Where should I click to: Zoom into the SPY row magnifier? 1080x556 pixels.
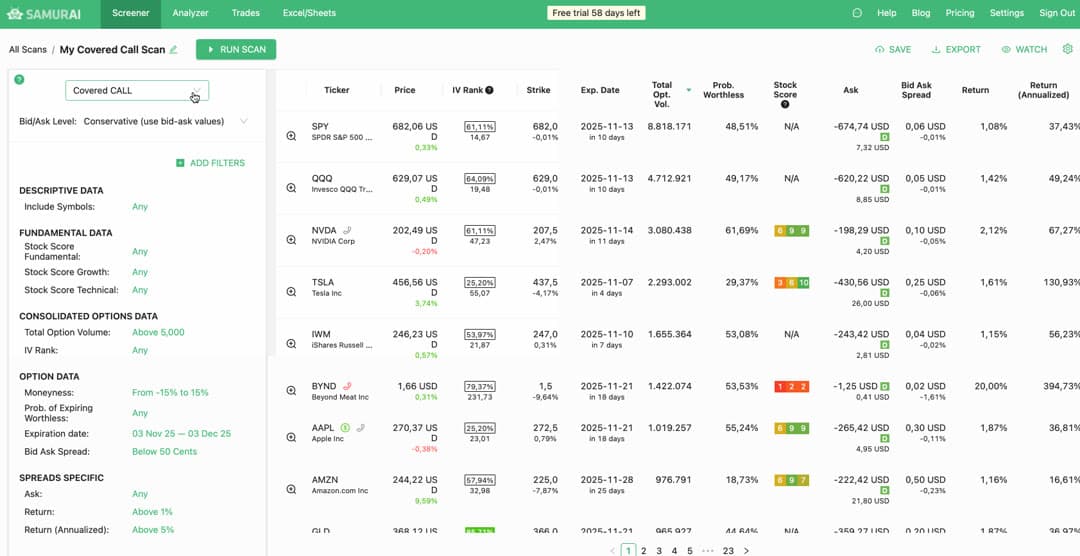tap(291, 136)
